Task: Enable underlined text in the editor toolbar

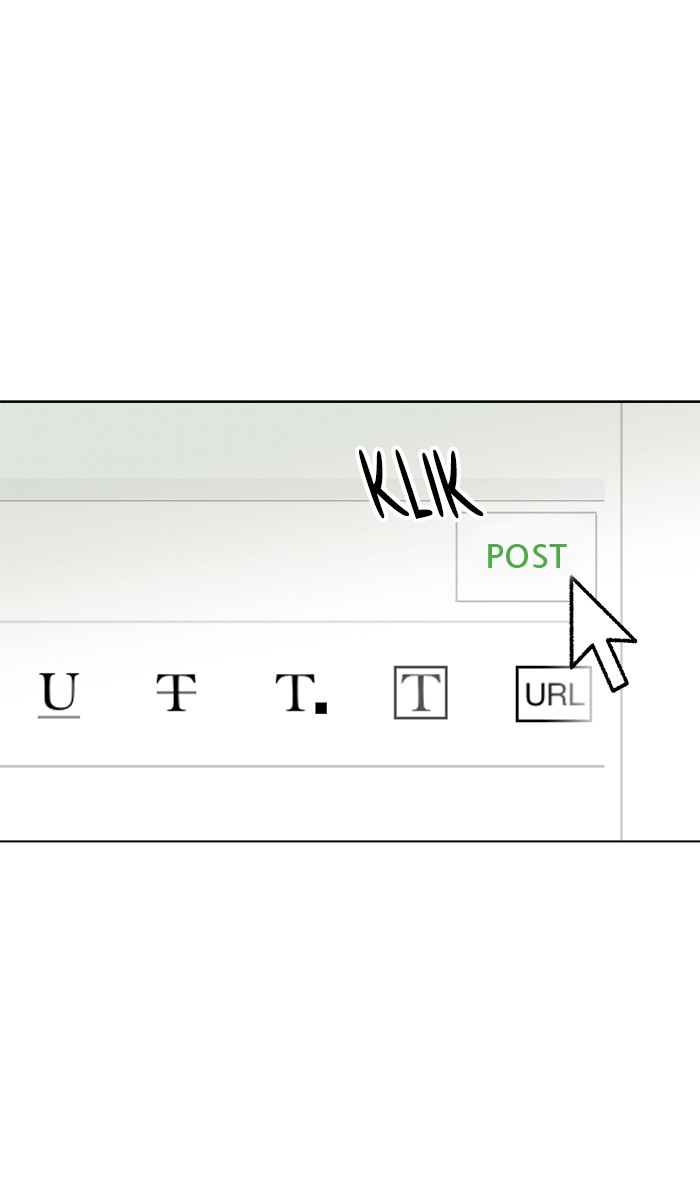Action: pyautogui.click(x=59, y=695)
